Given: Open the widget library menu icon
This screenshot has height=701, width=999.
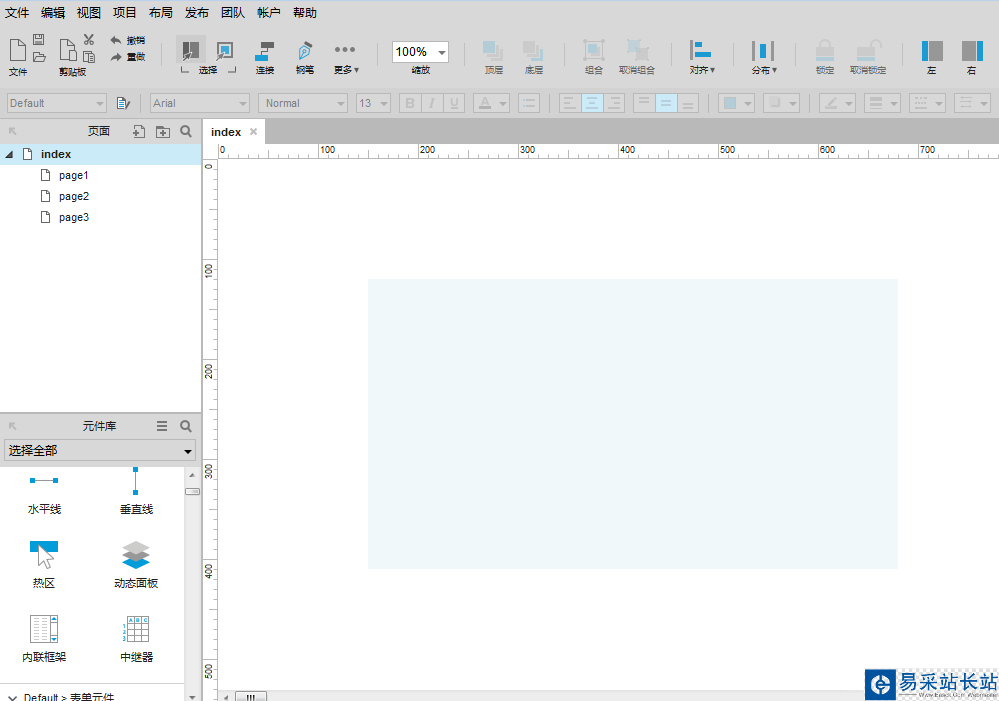Looking at the screenshot, I should [x=162, y=426].
